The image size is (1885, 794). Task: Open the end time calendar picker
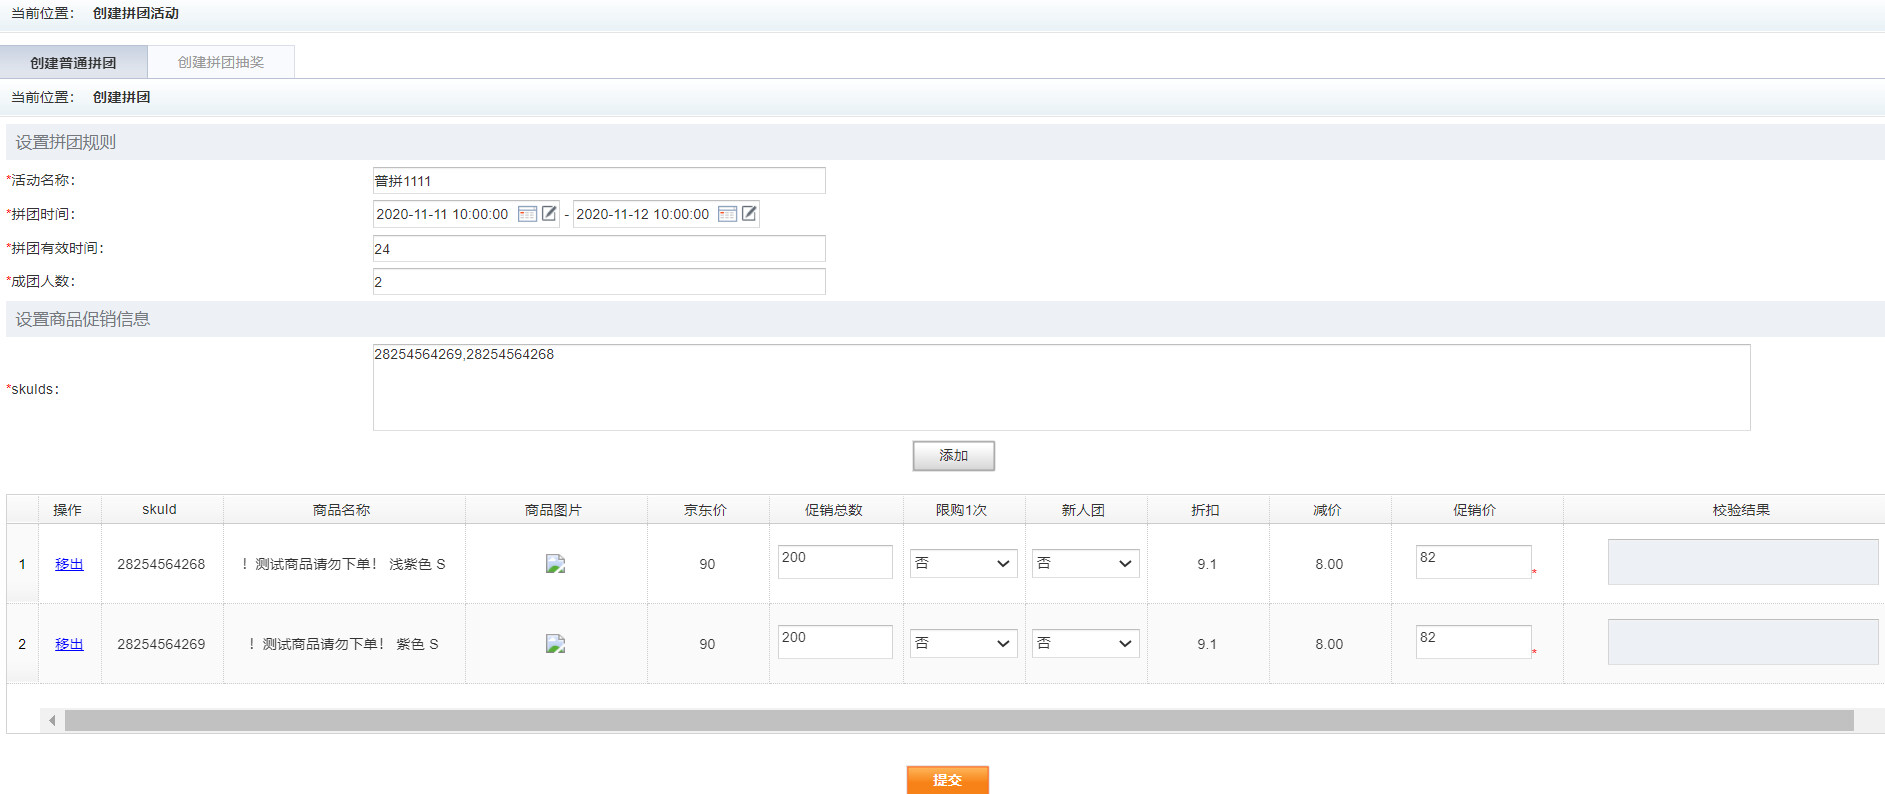point(728,214)
